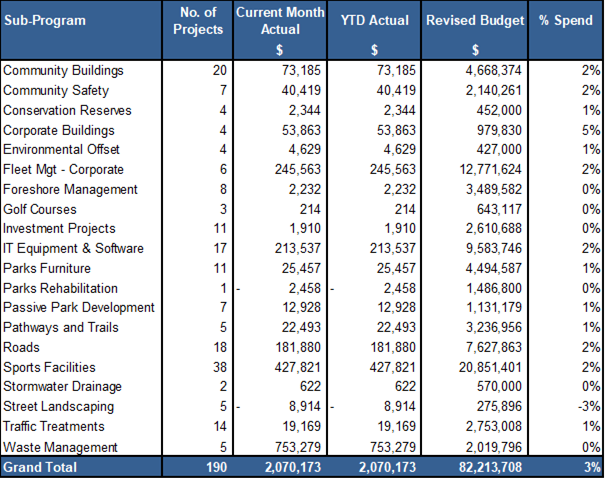
Task: Click the 2,753,008 revised budget value
Action: (493, 427)
